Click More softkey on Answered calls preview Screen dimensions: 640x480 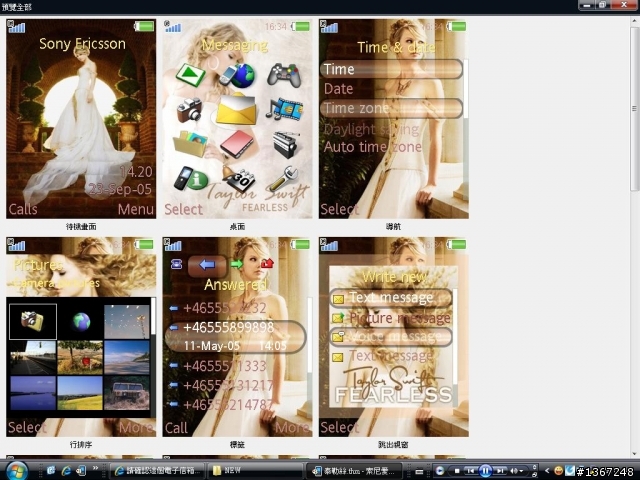[x=292, y=428]
